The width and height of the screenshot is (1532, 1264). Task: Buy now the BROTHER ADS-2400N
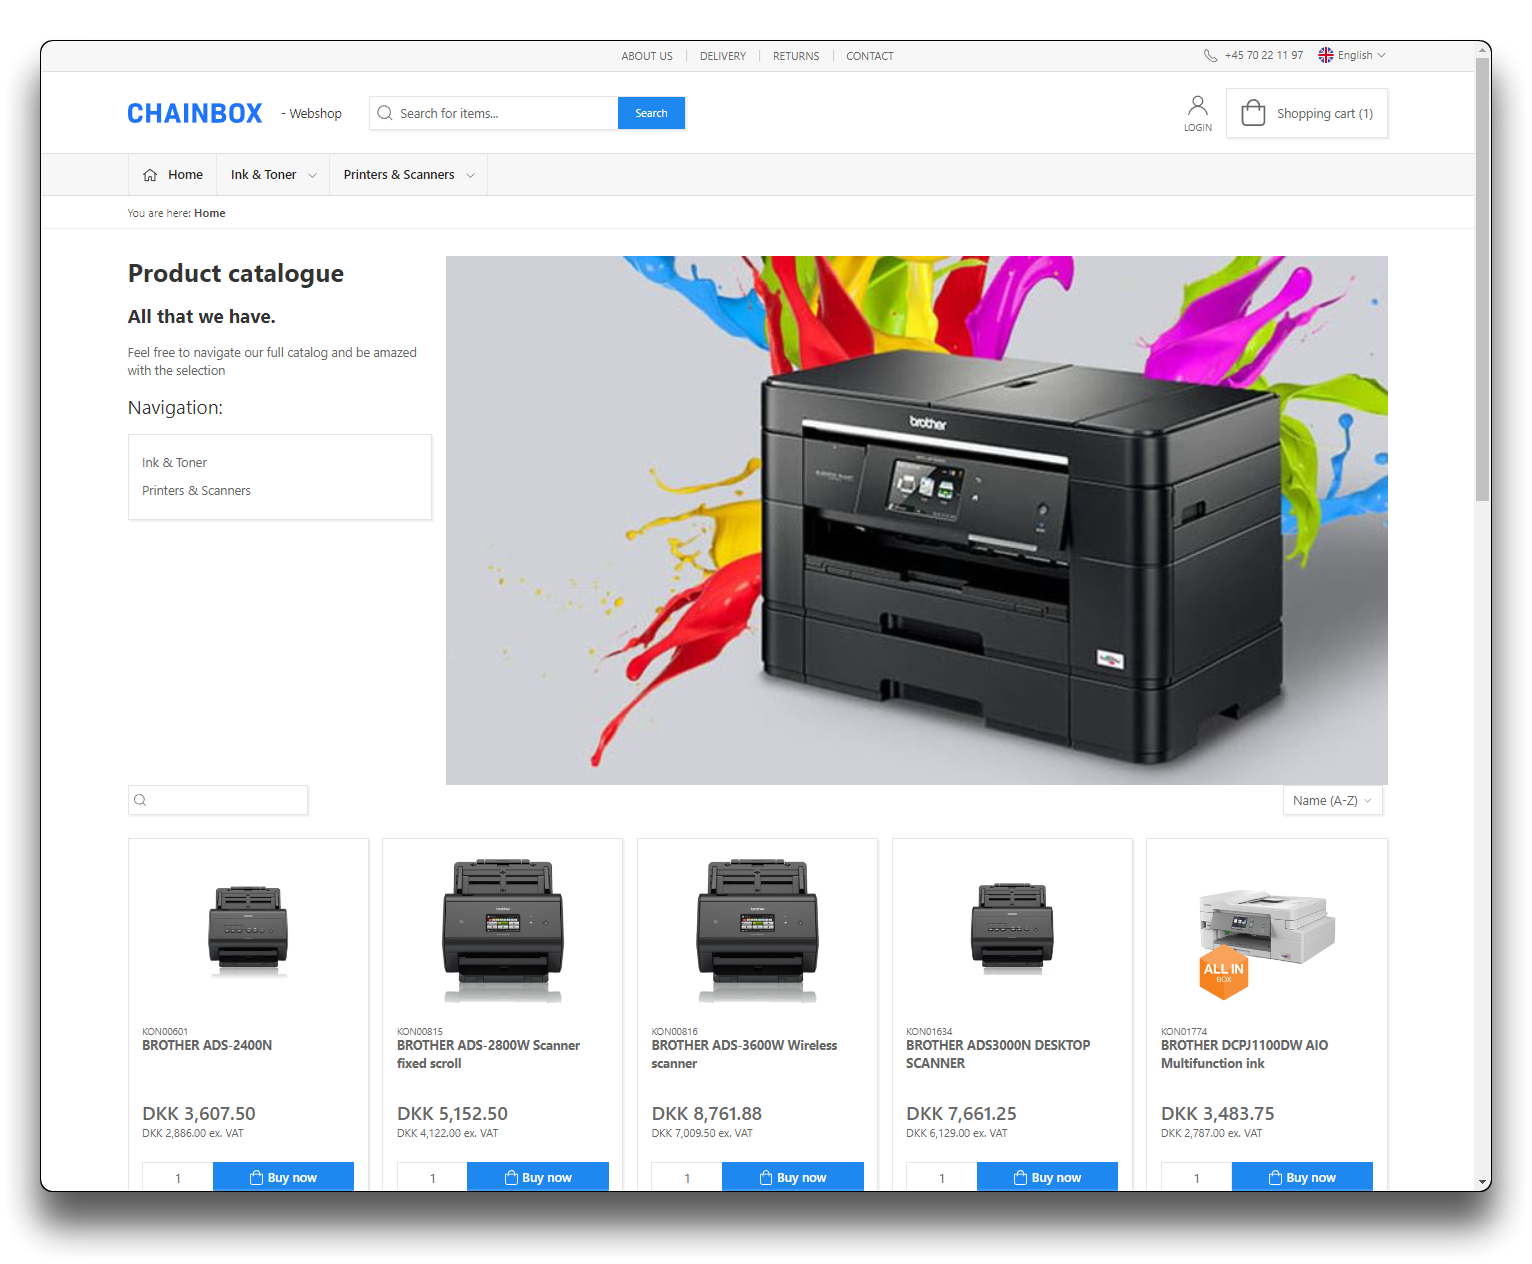(x=283, y=1177)
